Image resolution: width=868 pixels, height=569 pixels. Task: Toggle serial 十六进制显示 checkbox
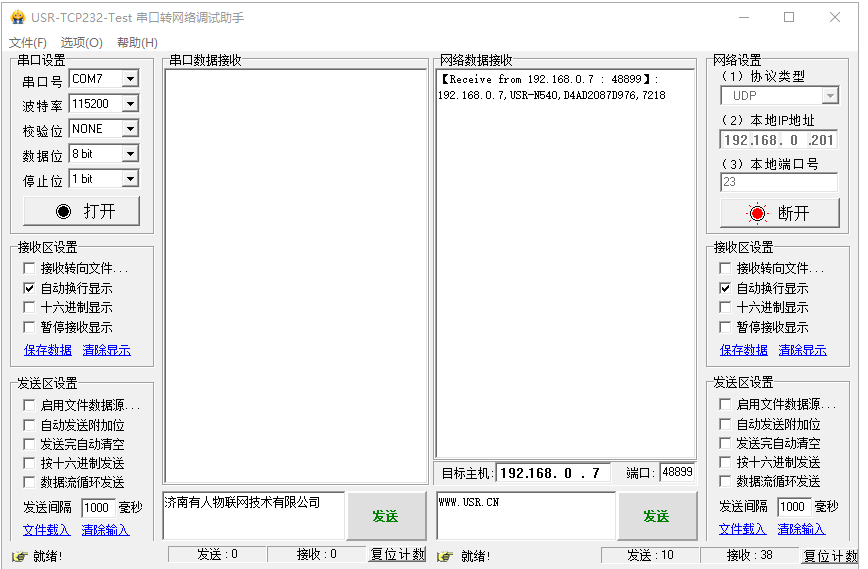(29, 307)
